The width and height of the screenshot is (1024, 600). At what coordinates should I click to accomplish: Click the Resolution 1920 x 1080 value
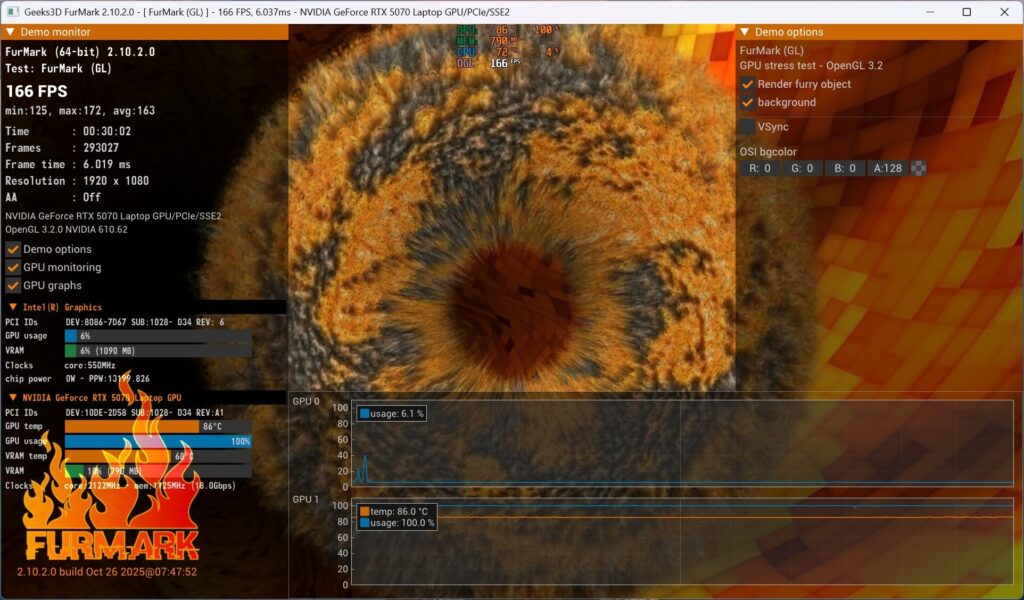point(116,181)
